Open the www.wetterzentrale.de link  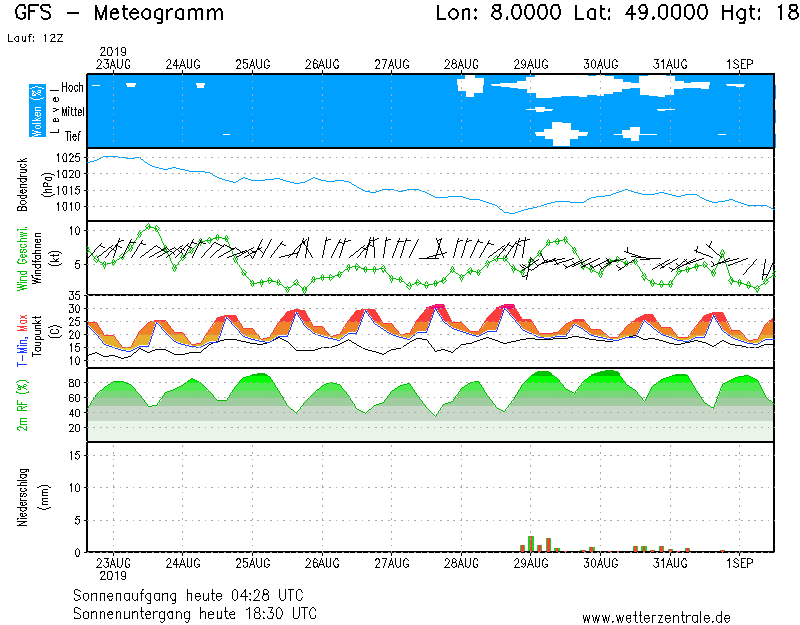tap(656, 618)
